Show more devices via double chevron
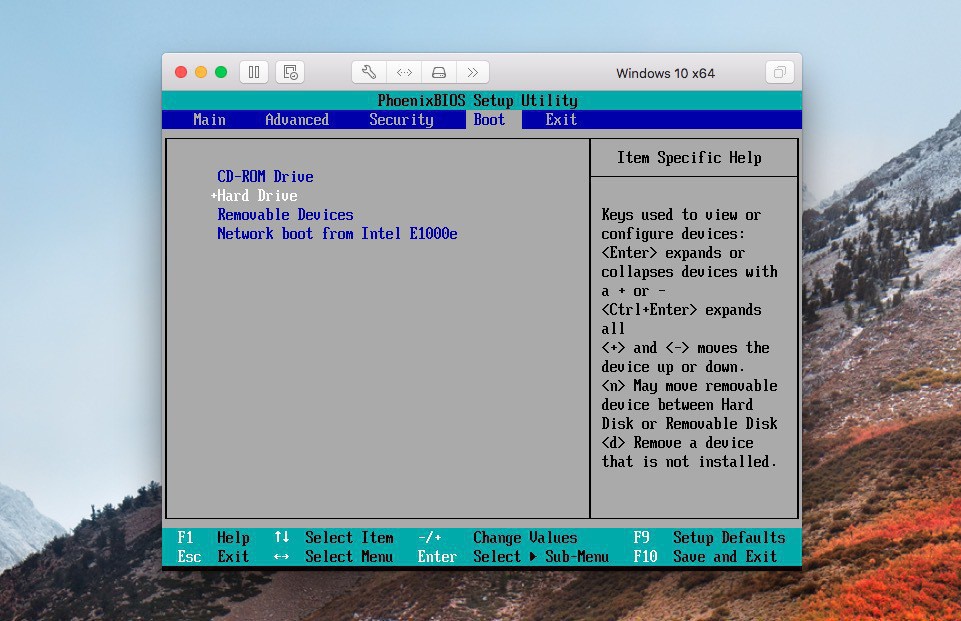This screenshot has width=961, height=621. click(472, 72)
